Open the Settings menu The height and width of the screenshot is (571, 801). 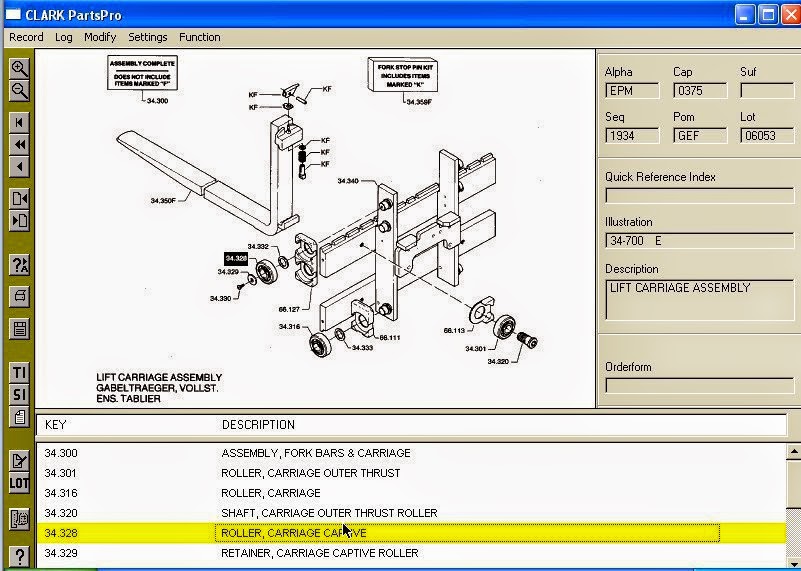tap(148, 37)
